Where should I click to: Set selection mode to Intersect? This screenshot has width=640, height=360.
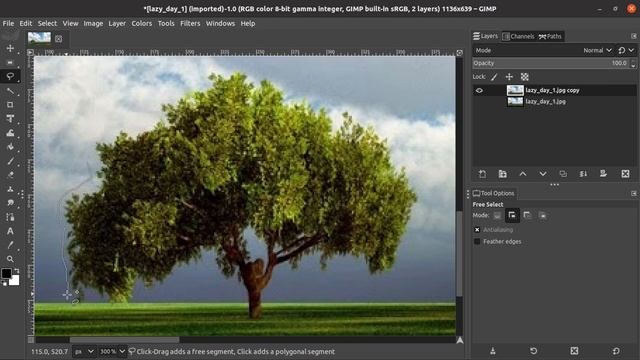click(x=542, y=216)
